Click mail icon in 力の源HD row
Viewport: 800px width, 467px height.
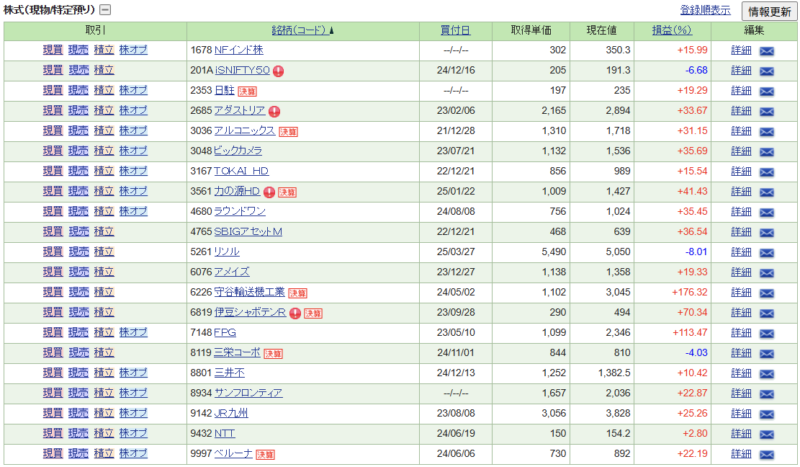pos(766,192)
